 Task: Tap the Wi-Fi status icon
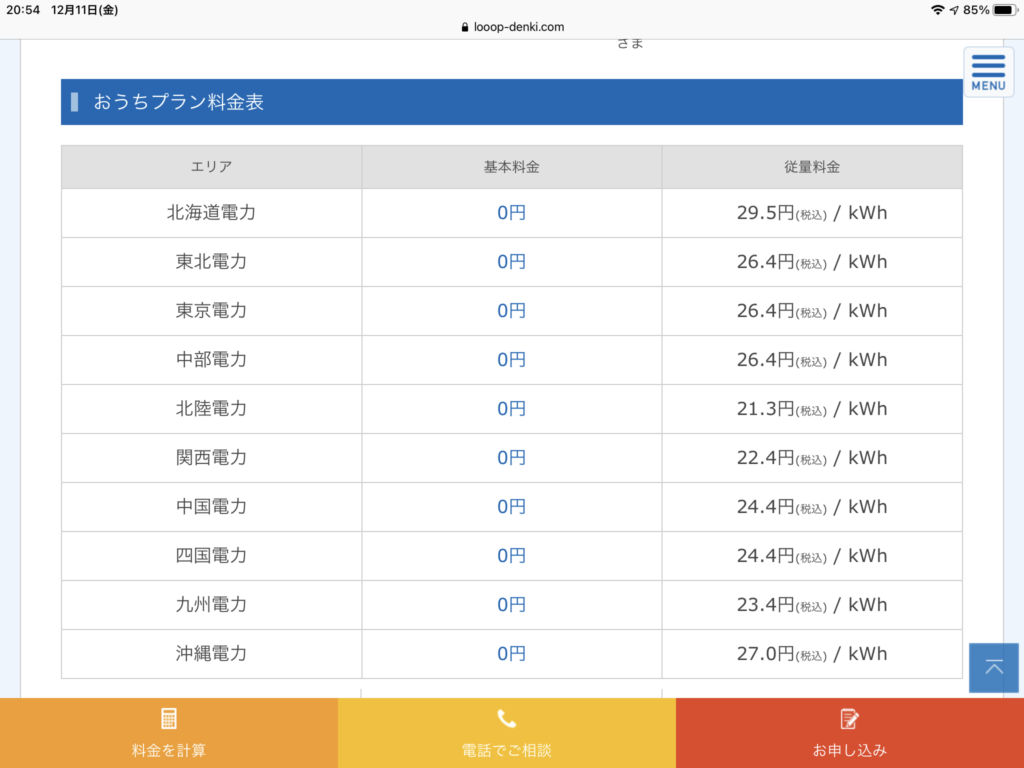click(937, 10)
